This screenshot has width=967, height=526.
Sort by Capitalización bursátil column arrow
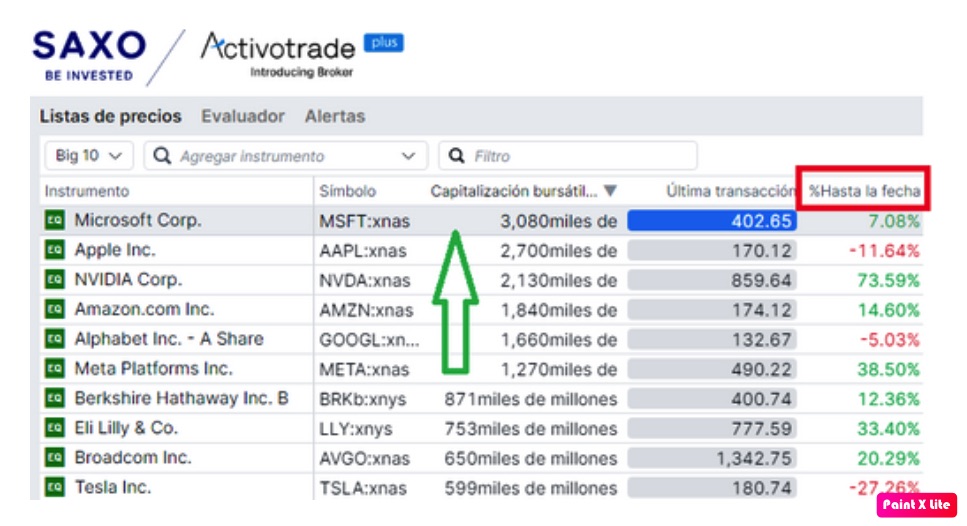(x=610, y=191)
